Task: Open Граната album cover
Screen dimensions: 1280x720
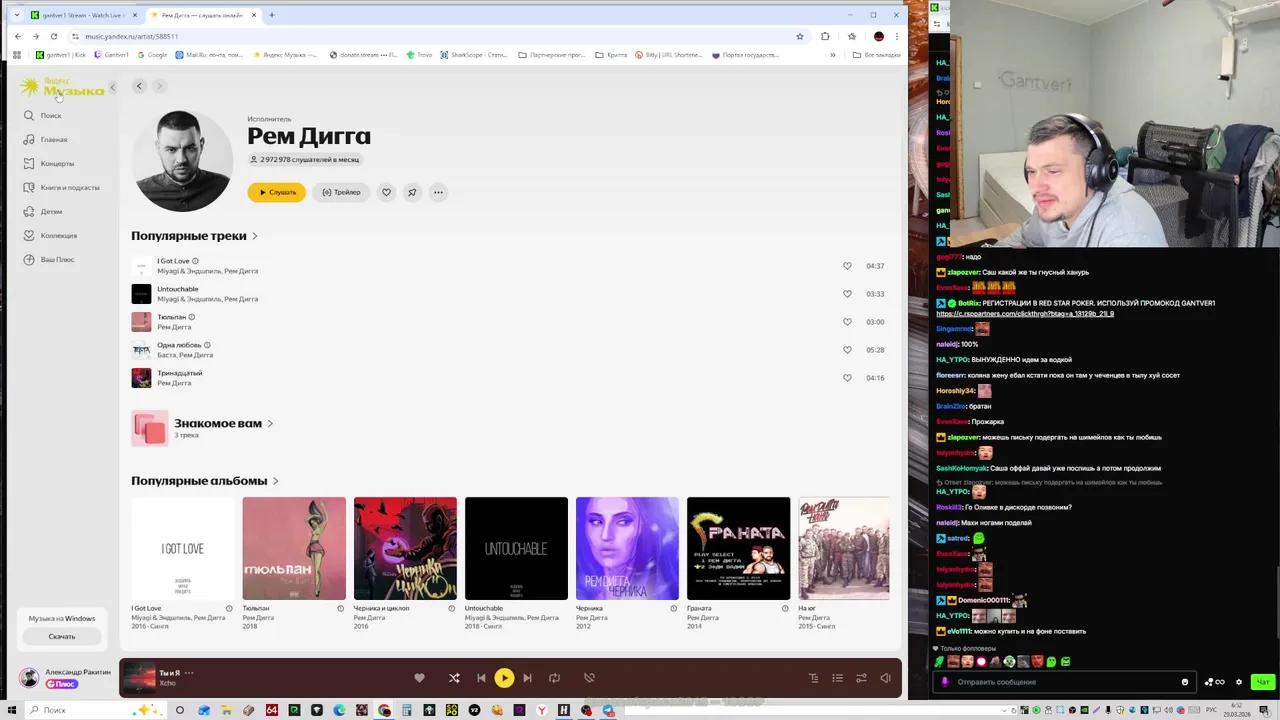Action: pos(738,548)
